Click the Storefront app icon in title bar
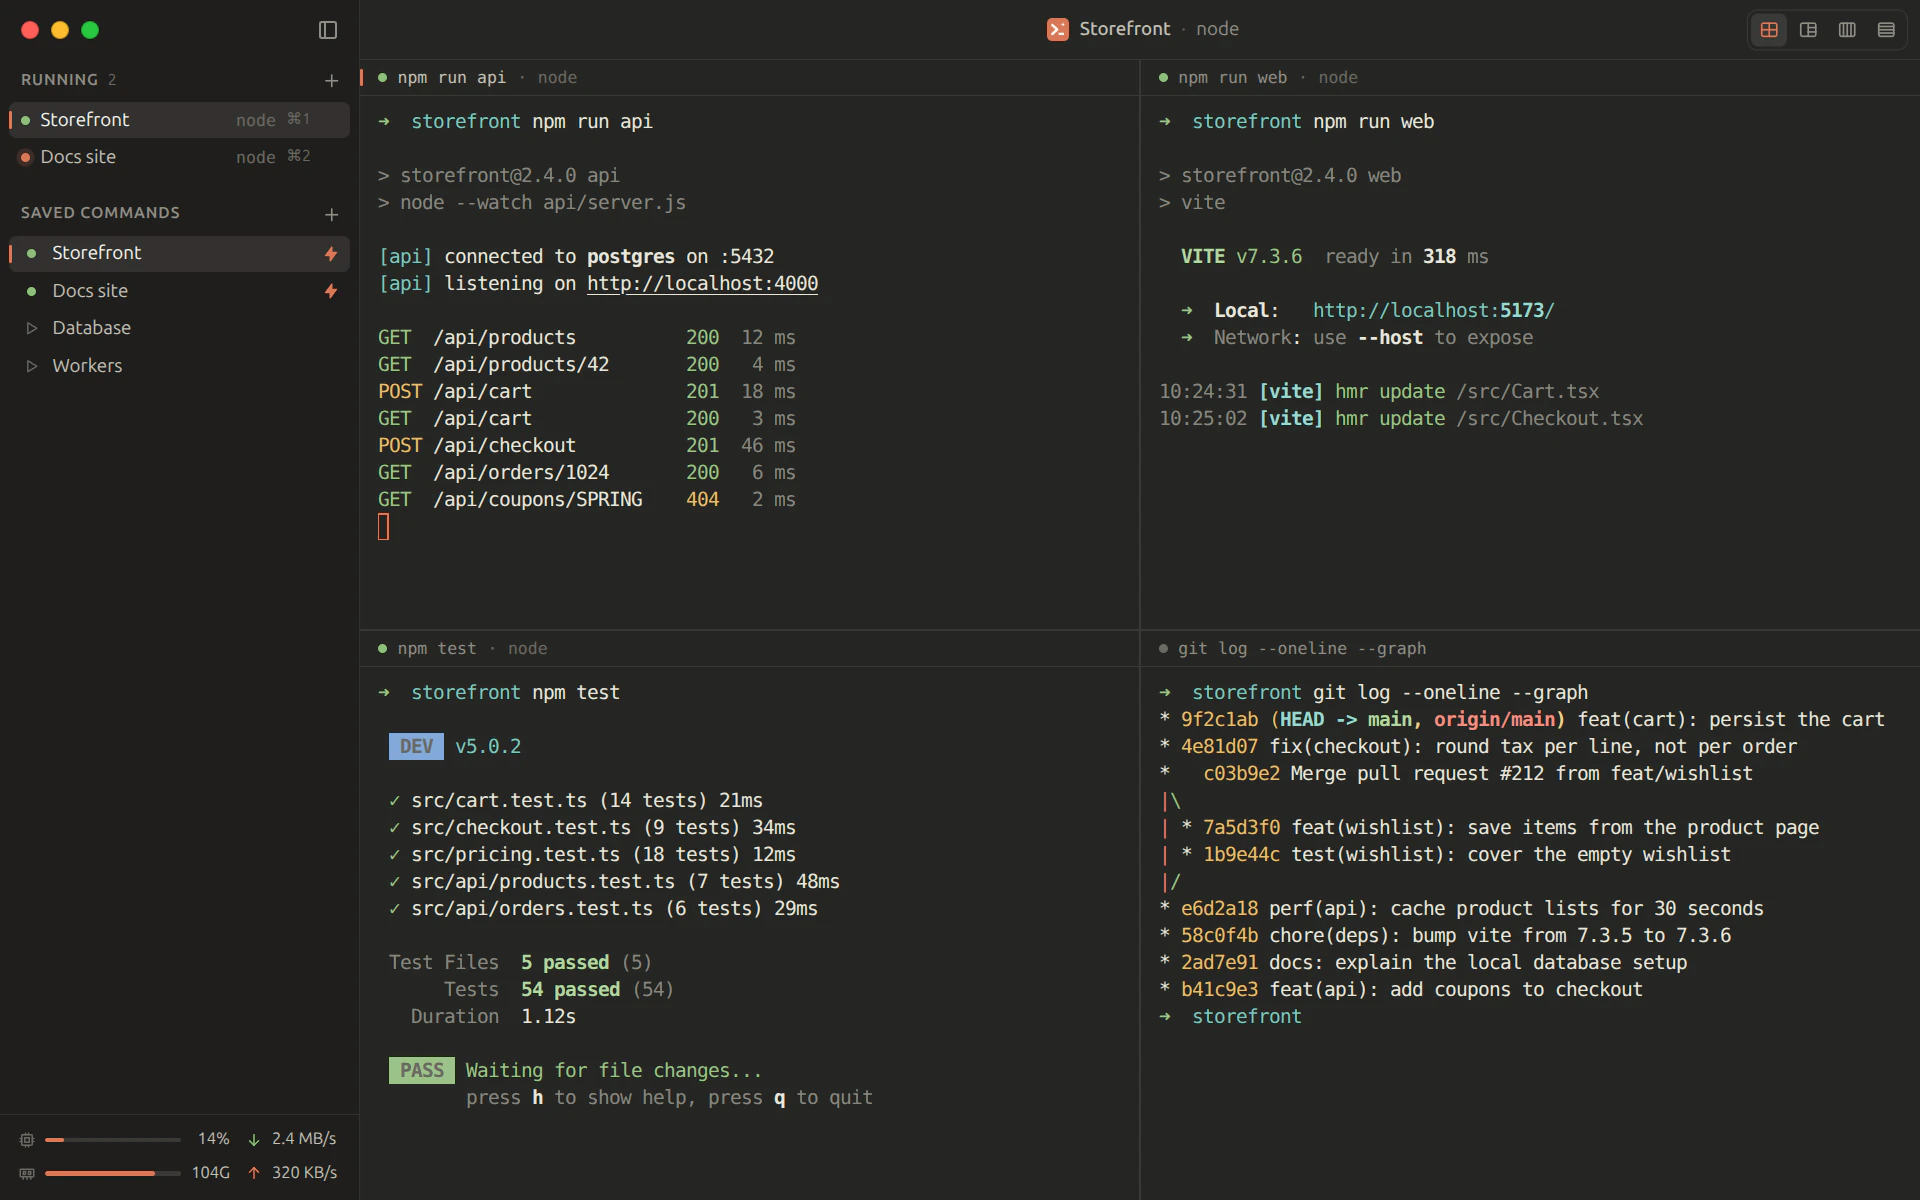This screenshot has width=1920, height=1200. point(1057,29)
